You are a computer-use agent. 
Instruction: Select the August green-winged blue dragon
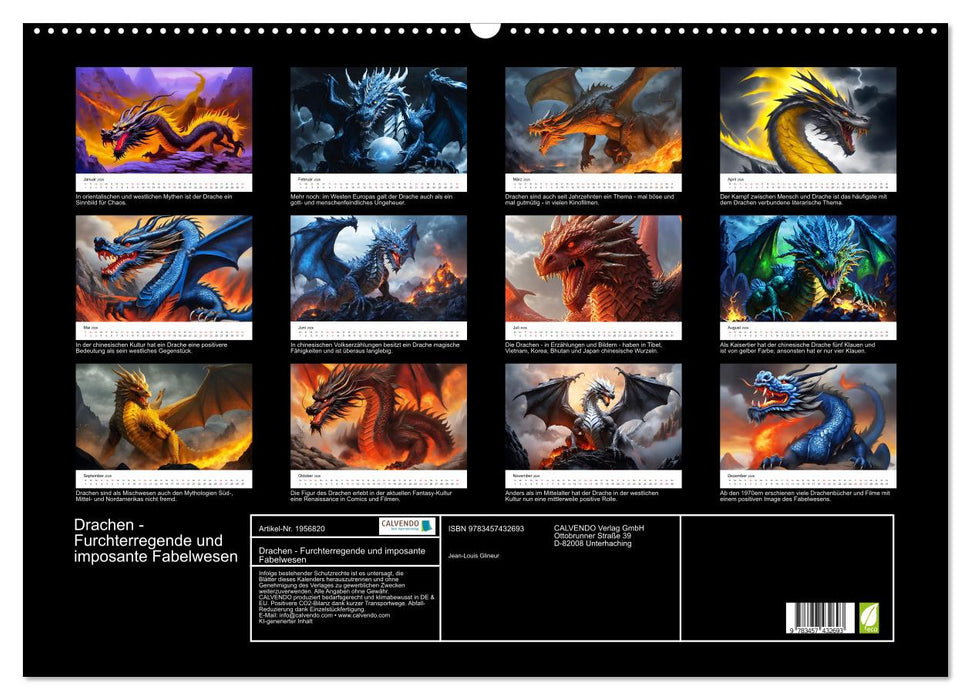click(808, 268)
